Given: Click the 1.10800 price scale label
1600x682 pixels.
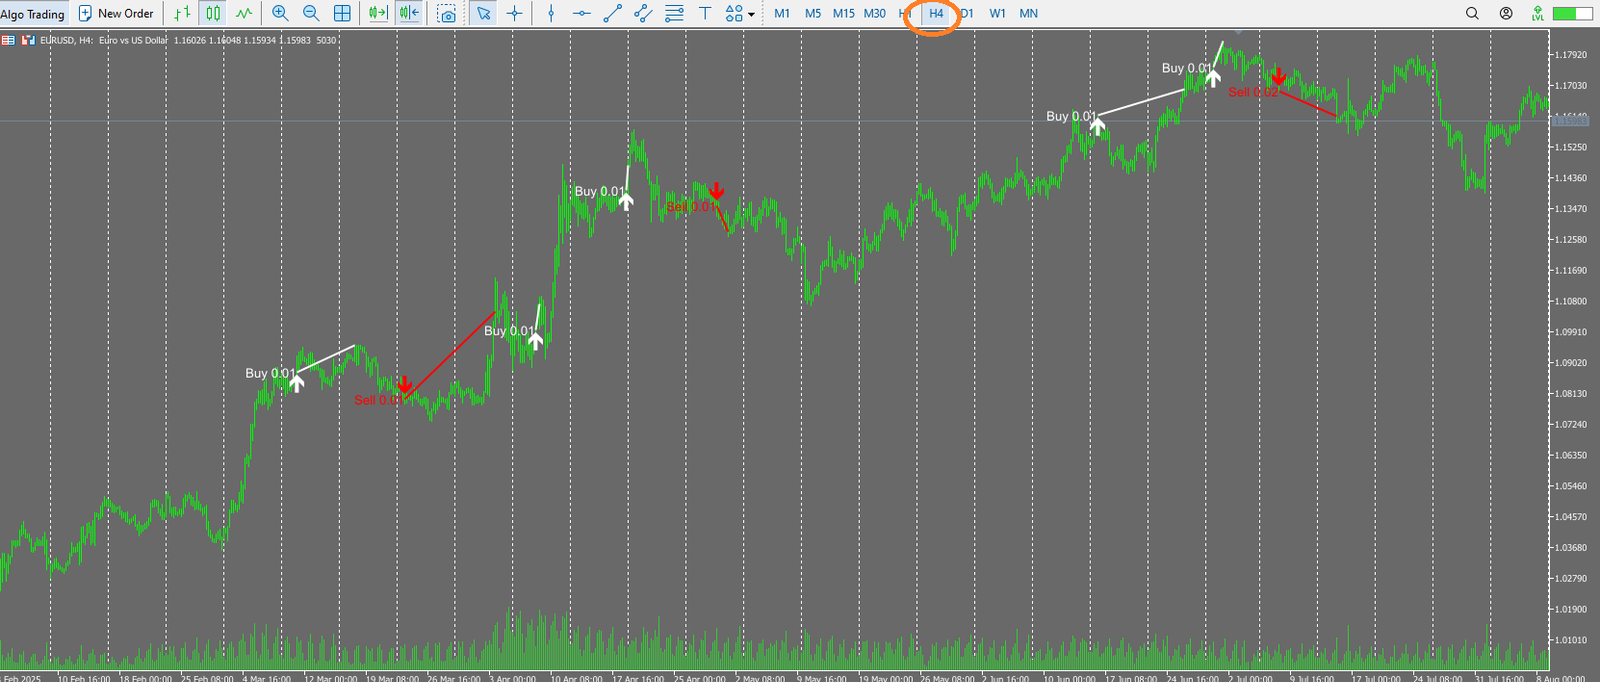Looking at the screenshot, I should tap(1570, 301).
